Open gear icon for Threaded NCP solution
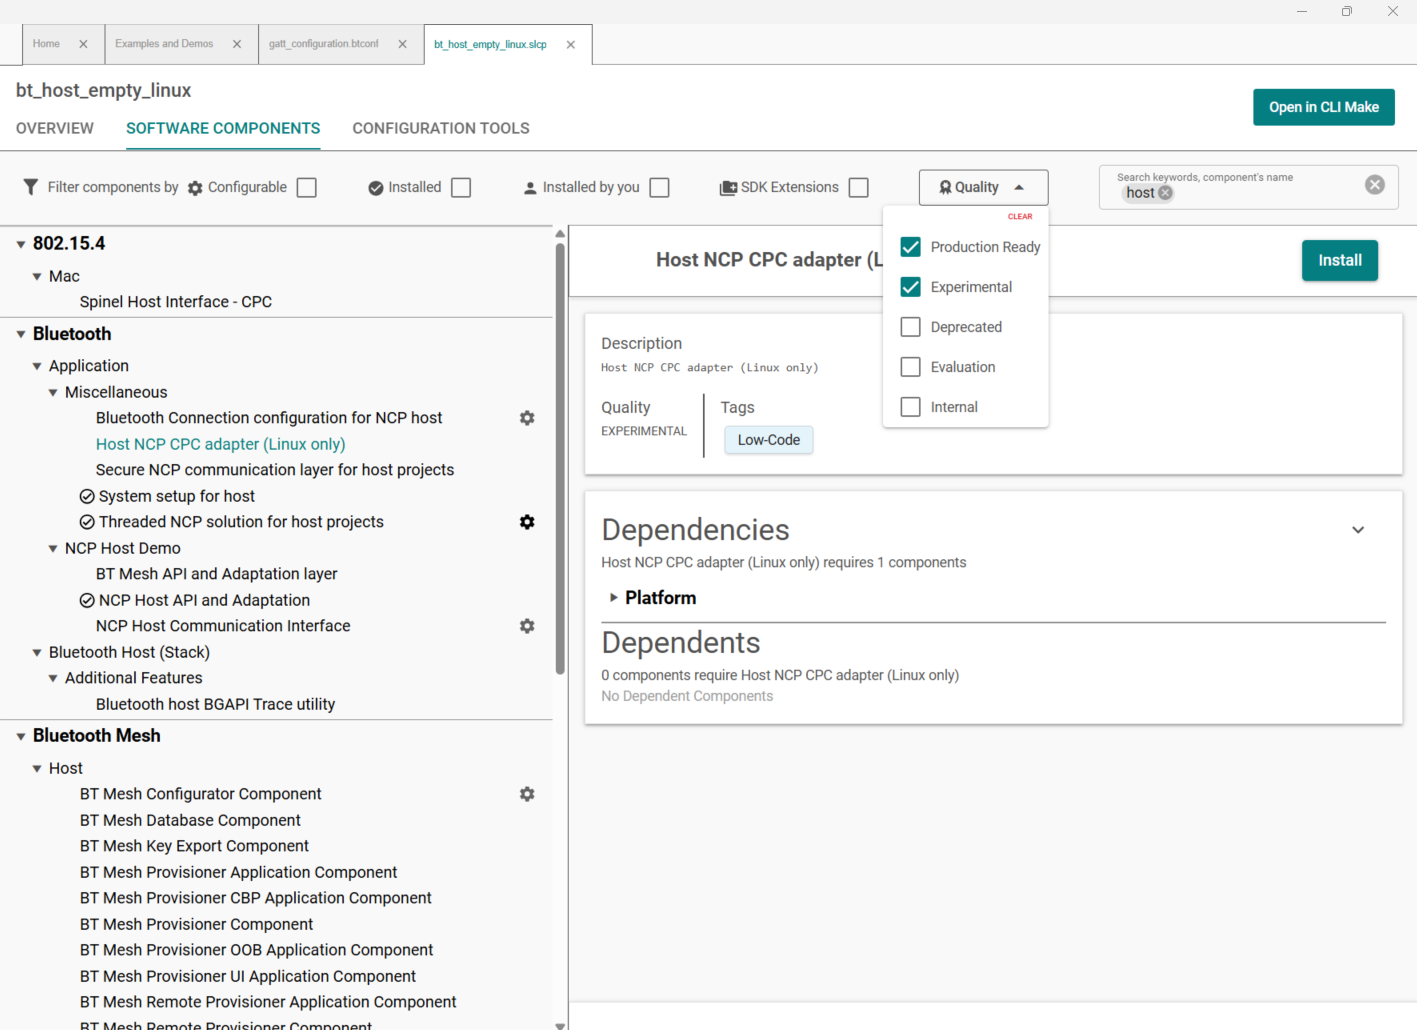 [527, 522]
